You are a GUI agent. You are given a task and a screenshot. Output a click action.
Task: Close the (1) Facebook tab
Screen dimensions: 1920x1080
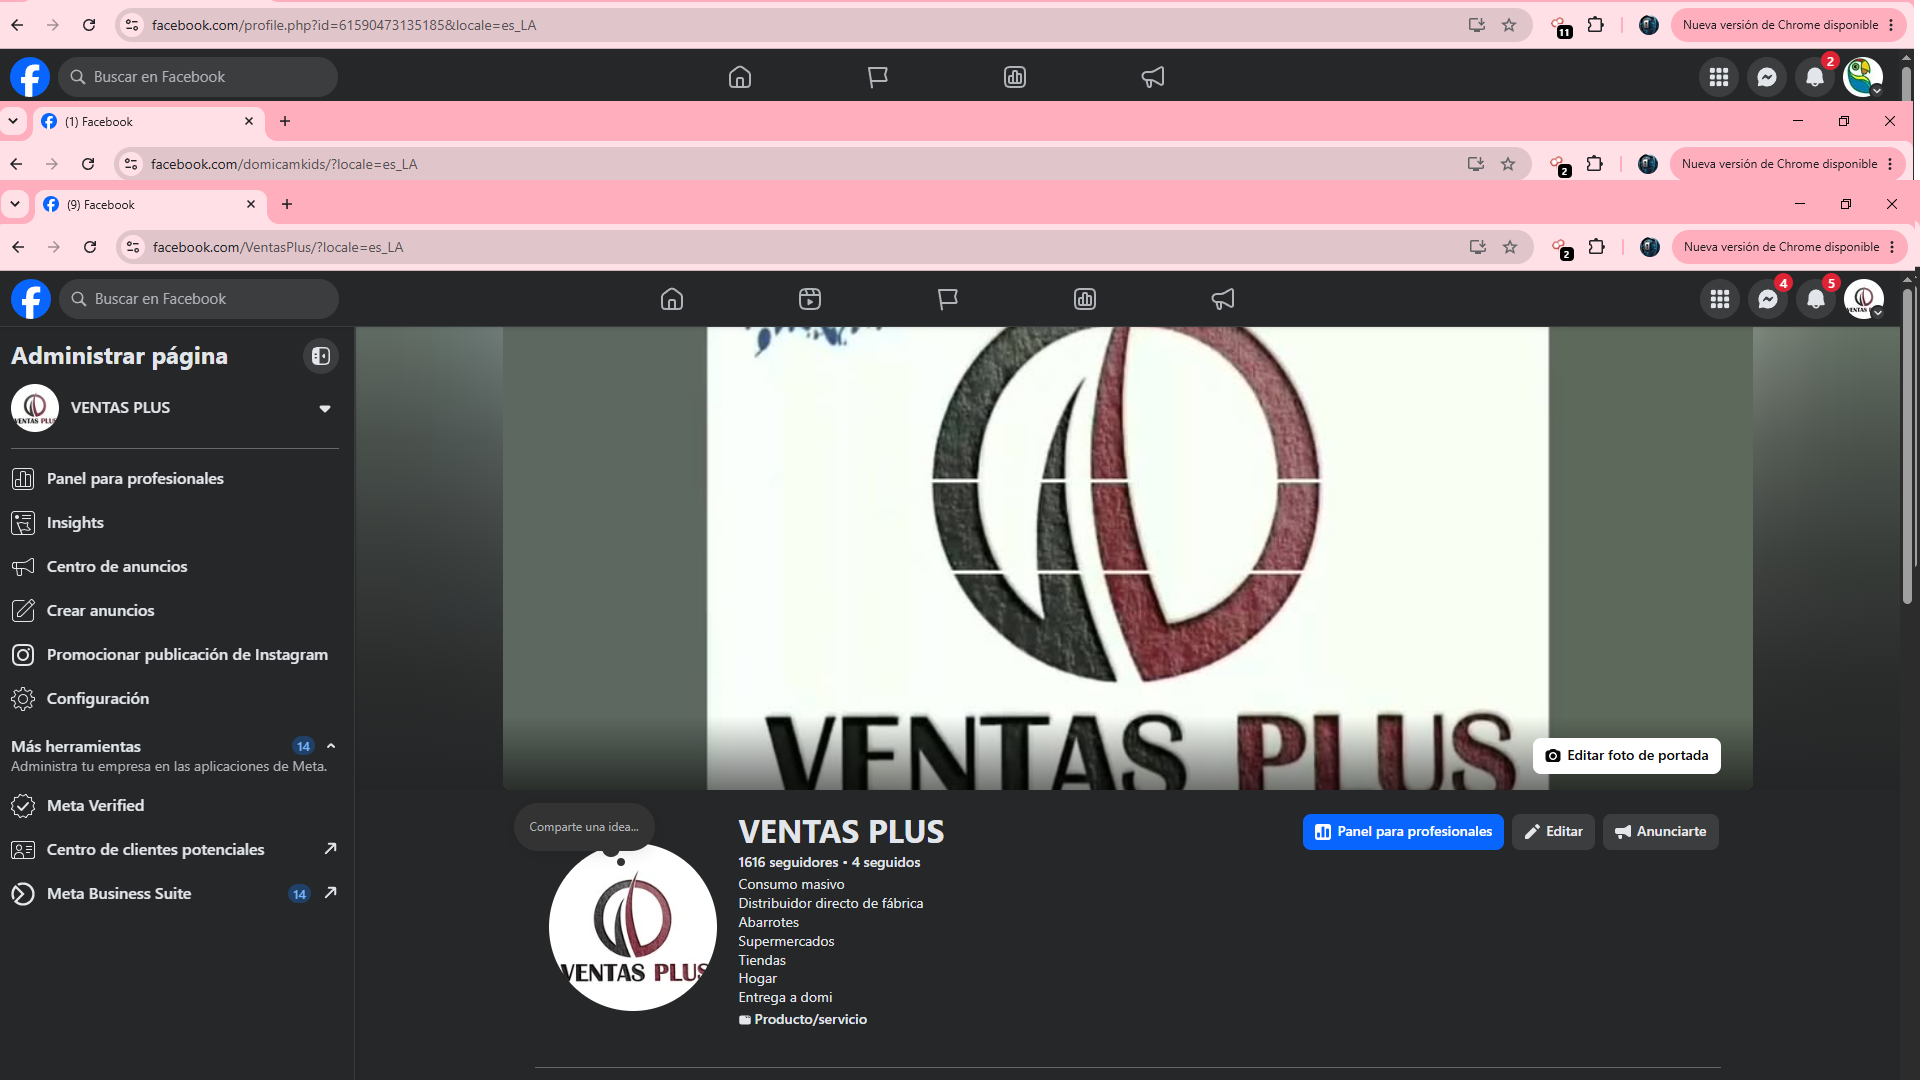pos(249,121)
